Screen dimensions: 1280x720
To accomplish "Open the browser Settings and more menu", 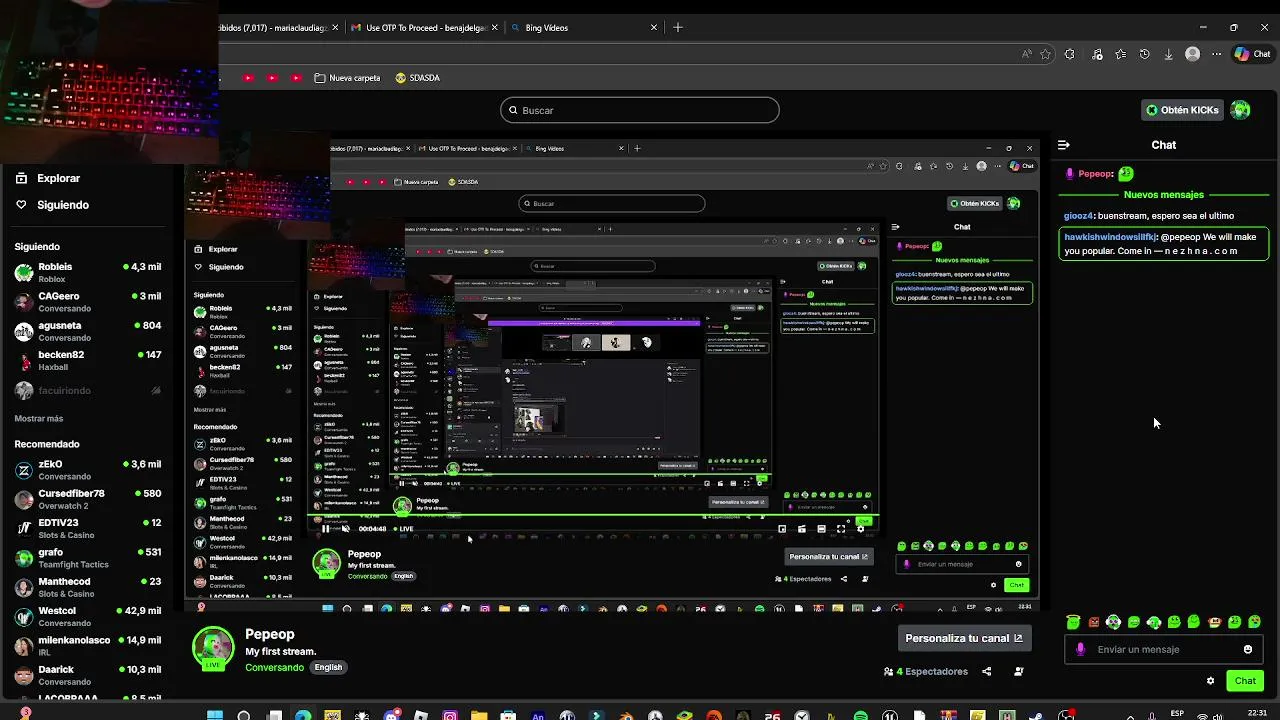I will (x=1217, y=54).
